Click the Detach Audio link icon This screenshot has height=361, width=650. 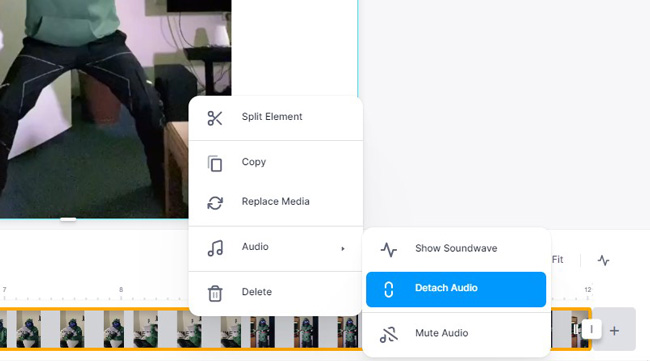pos(388,289)
